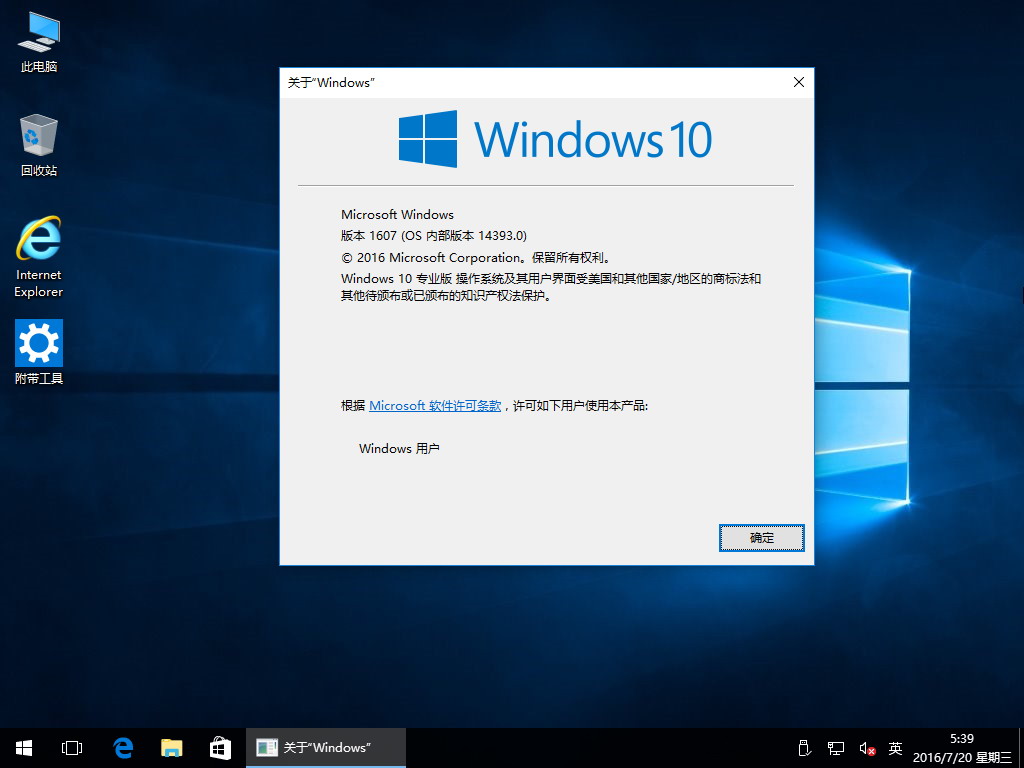Select the Internet Explorer desktop shortcut
1024x768 pixels.
[39, 257]
